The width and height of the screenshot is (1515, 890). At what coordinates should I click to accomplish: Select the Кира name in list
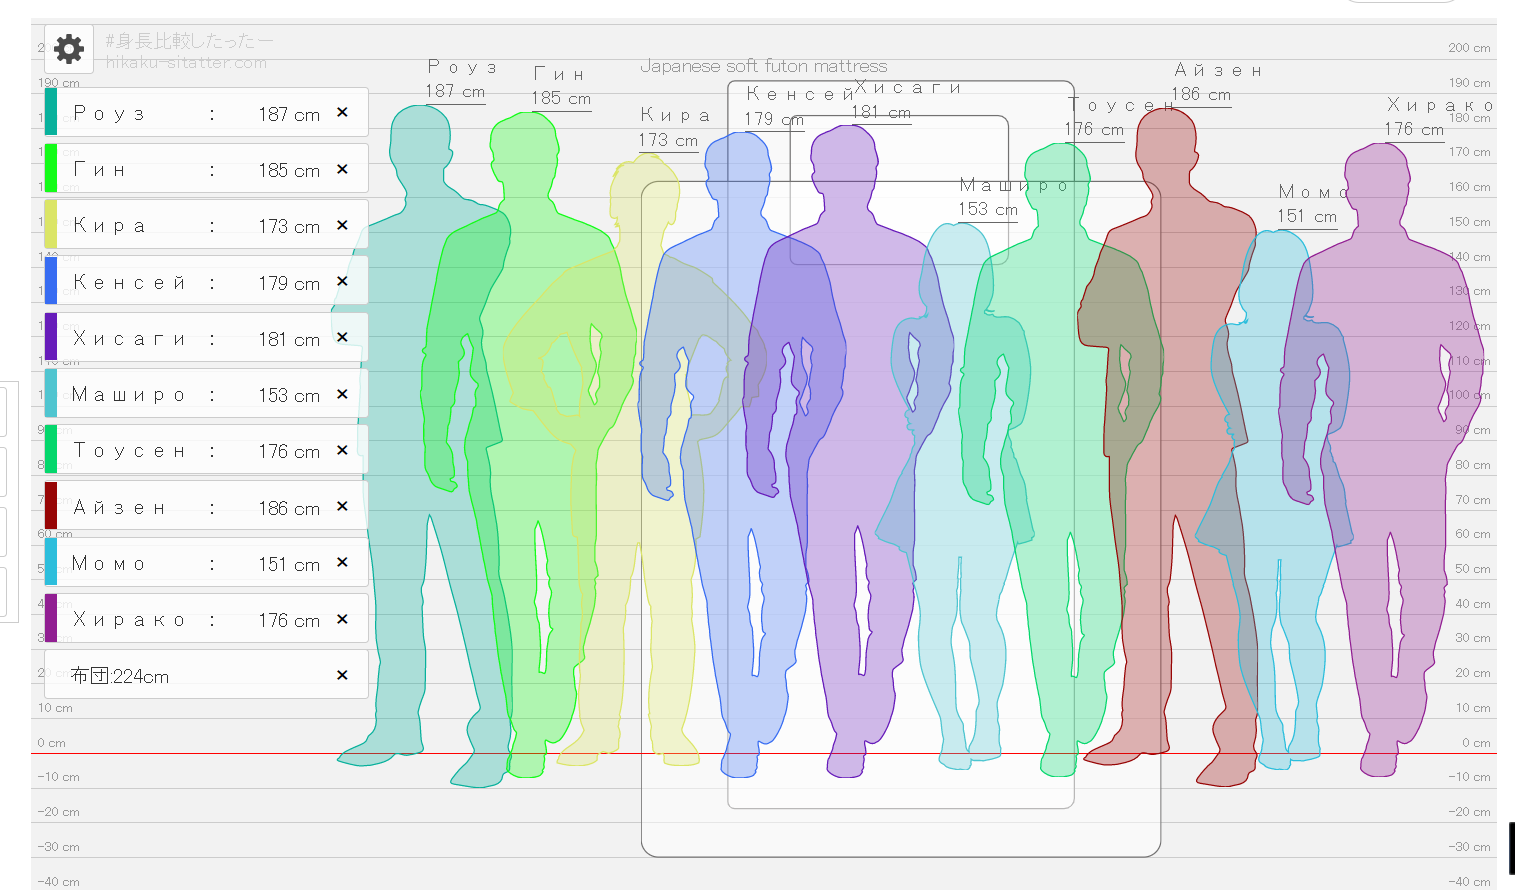[x=109, y=226]
